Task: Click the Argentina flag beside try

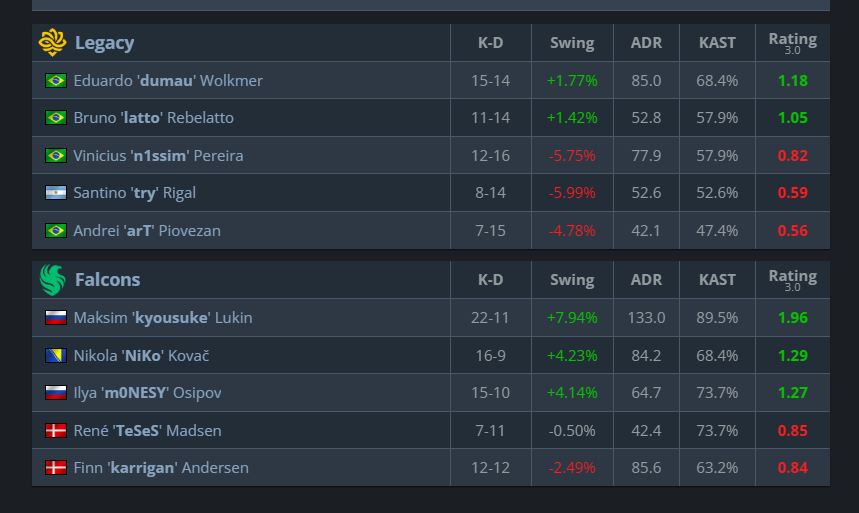Action: 56,193
